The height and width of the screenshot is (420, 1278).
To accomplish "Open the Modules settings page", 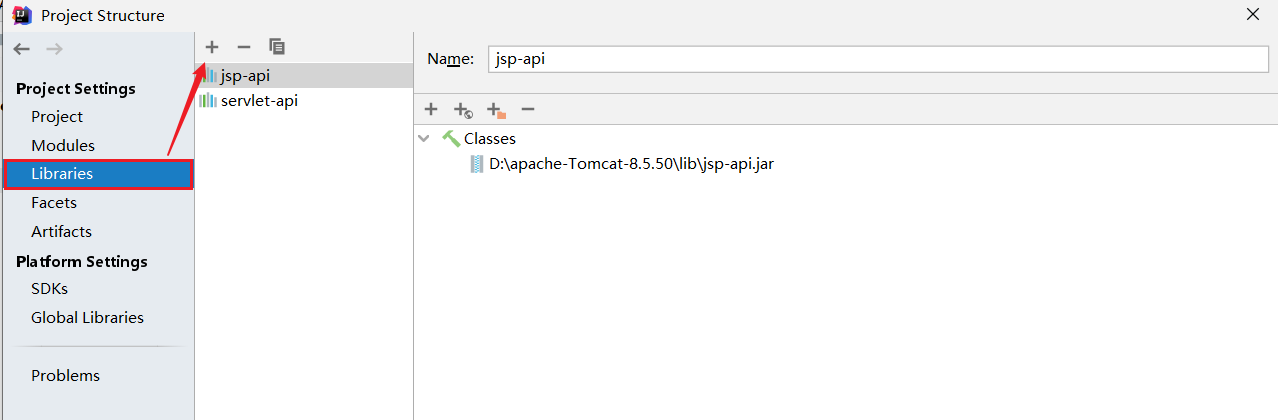I will click(63, 145).
